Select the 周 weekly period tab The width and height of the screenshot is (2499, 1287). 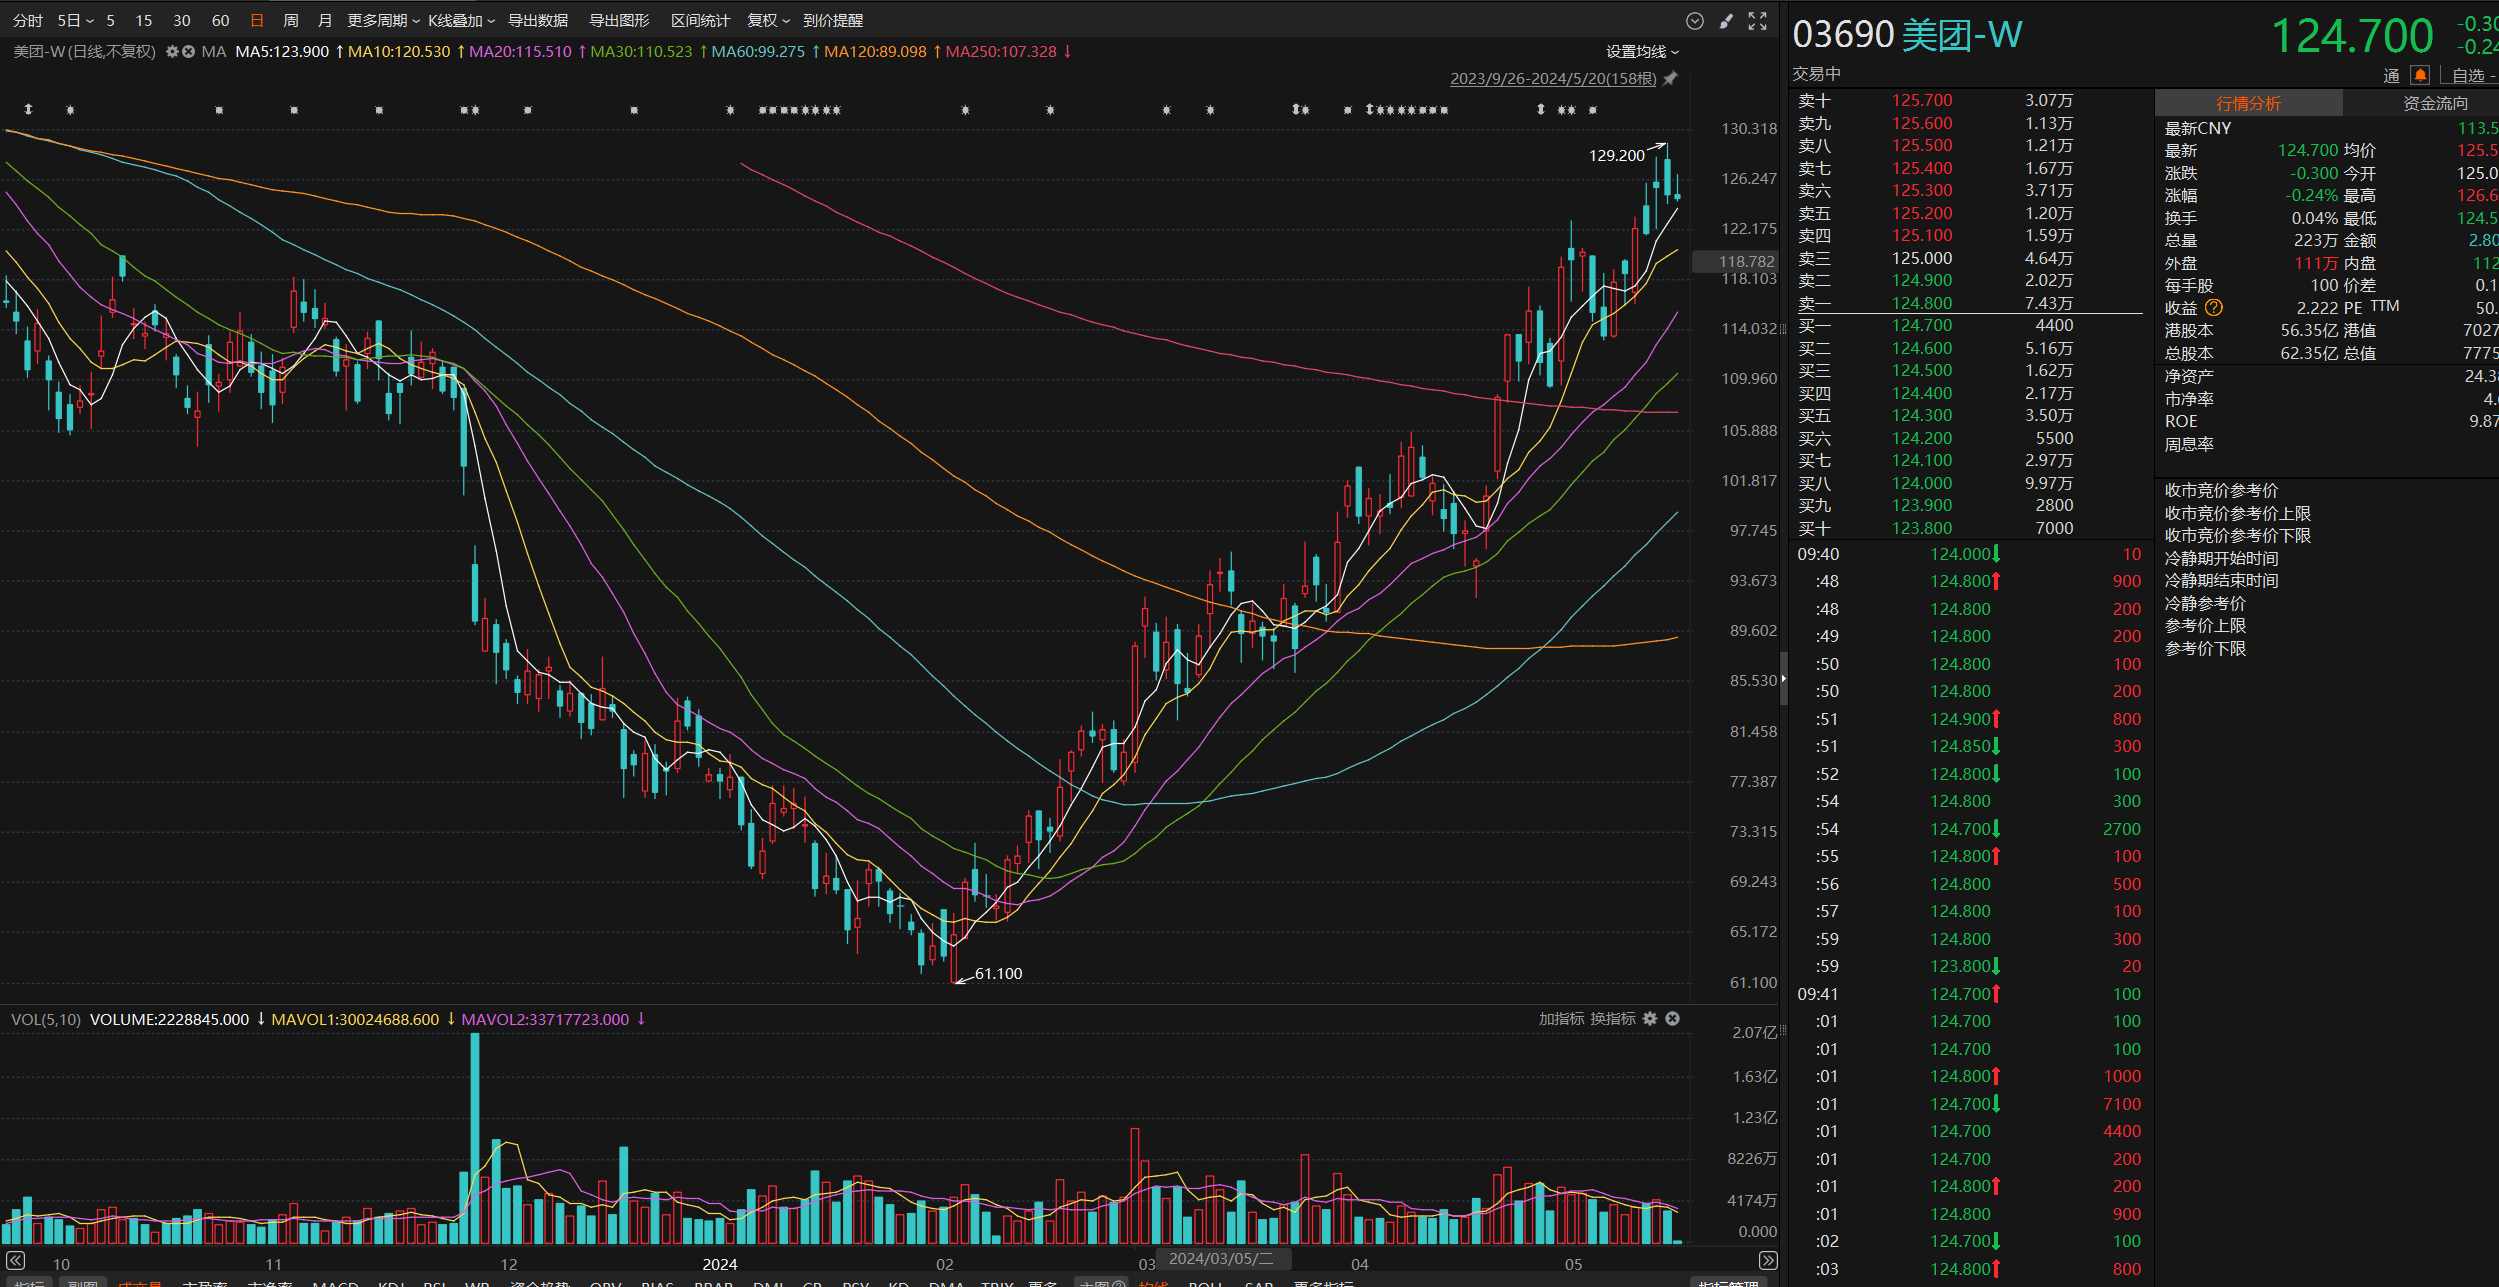(x=291, y=20)
